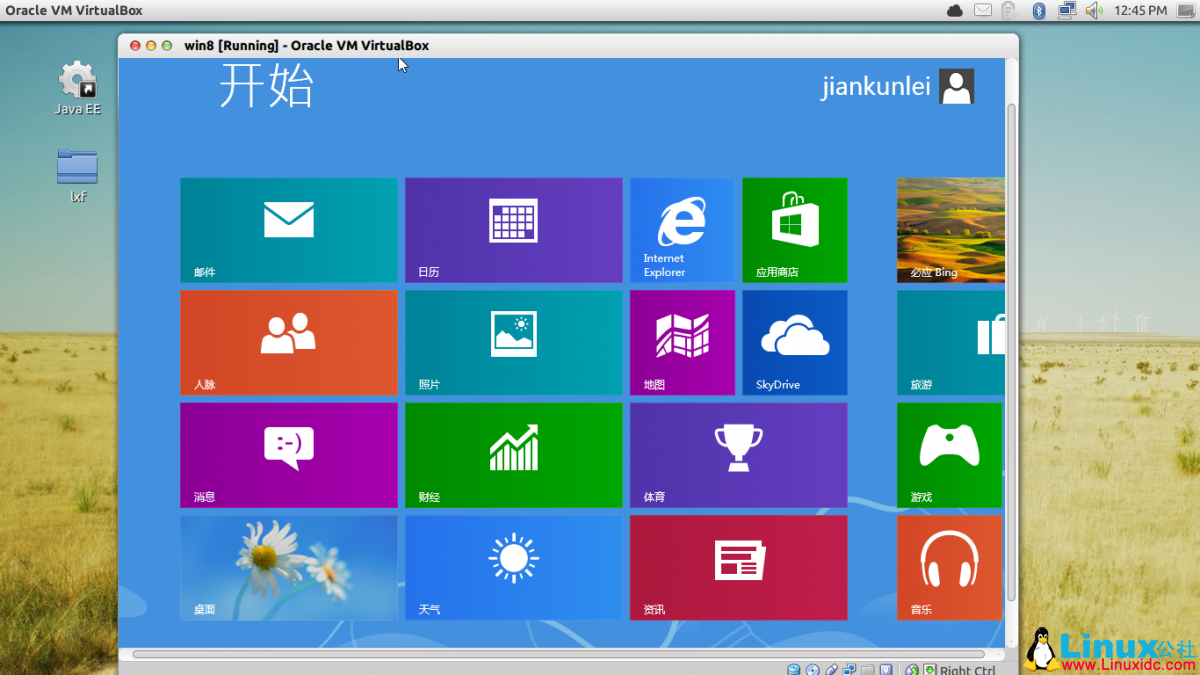Click the vertical scrollbar of the VM window
Viewport: 1200px width, 675px height.
(x=1010, y=350)
